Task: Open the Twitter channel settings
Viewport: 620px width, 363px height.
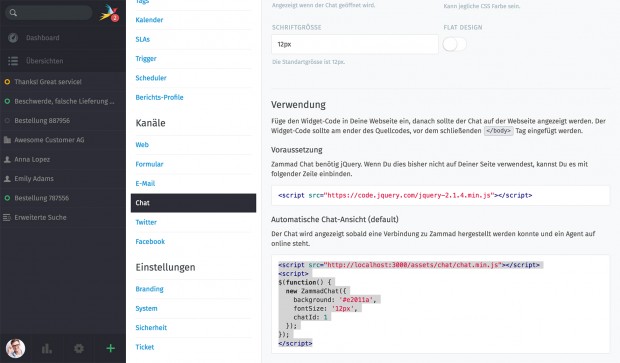Action: [146, 222]
